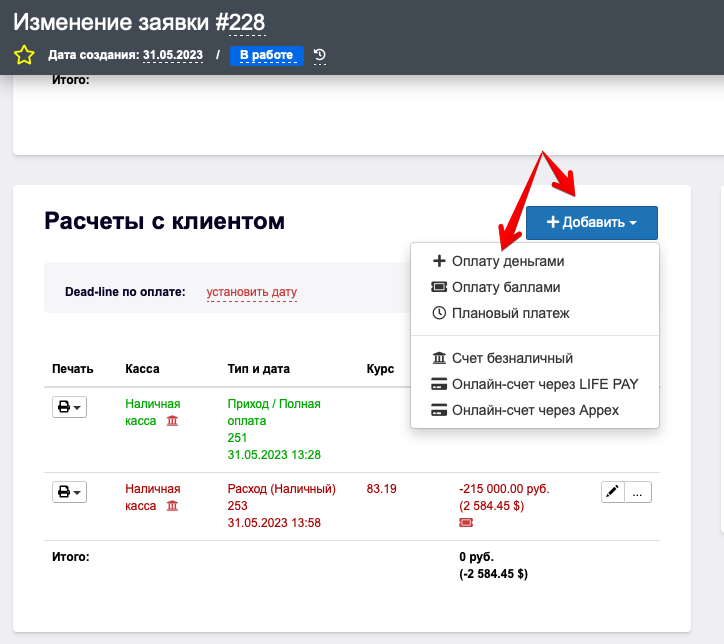Click bank icon beside green 'Наличная касса'
This screenshot has height=644, width=724.
pos(172,421)
